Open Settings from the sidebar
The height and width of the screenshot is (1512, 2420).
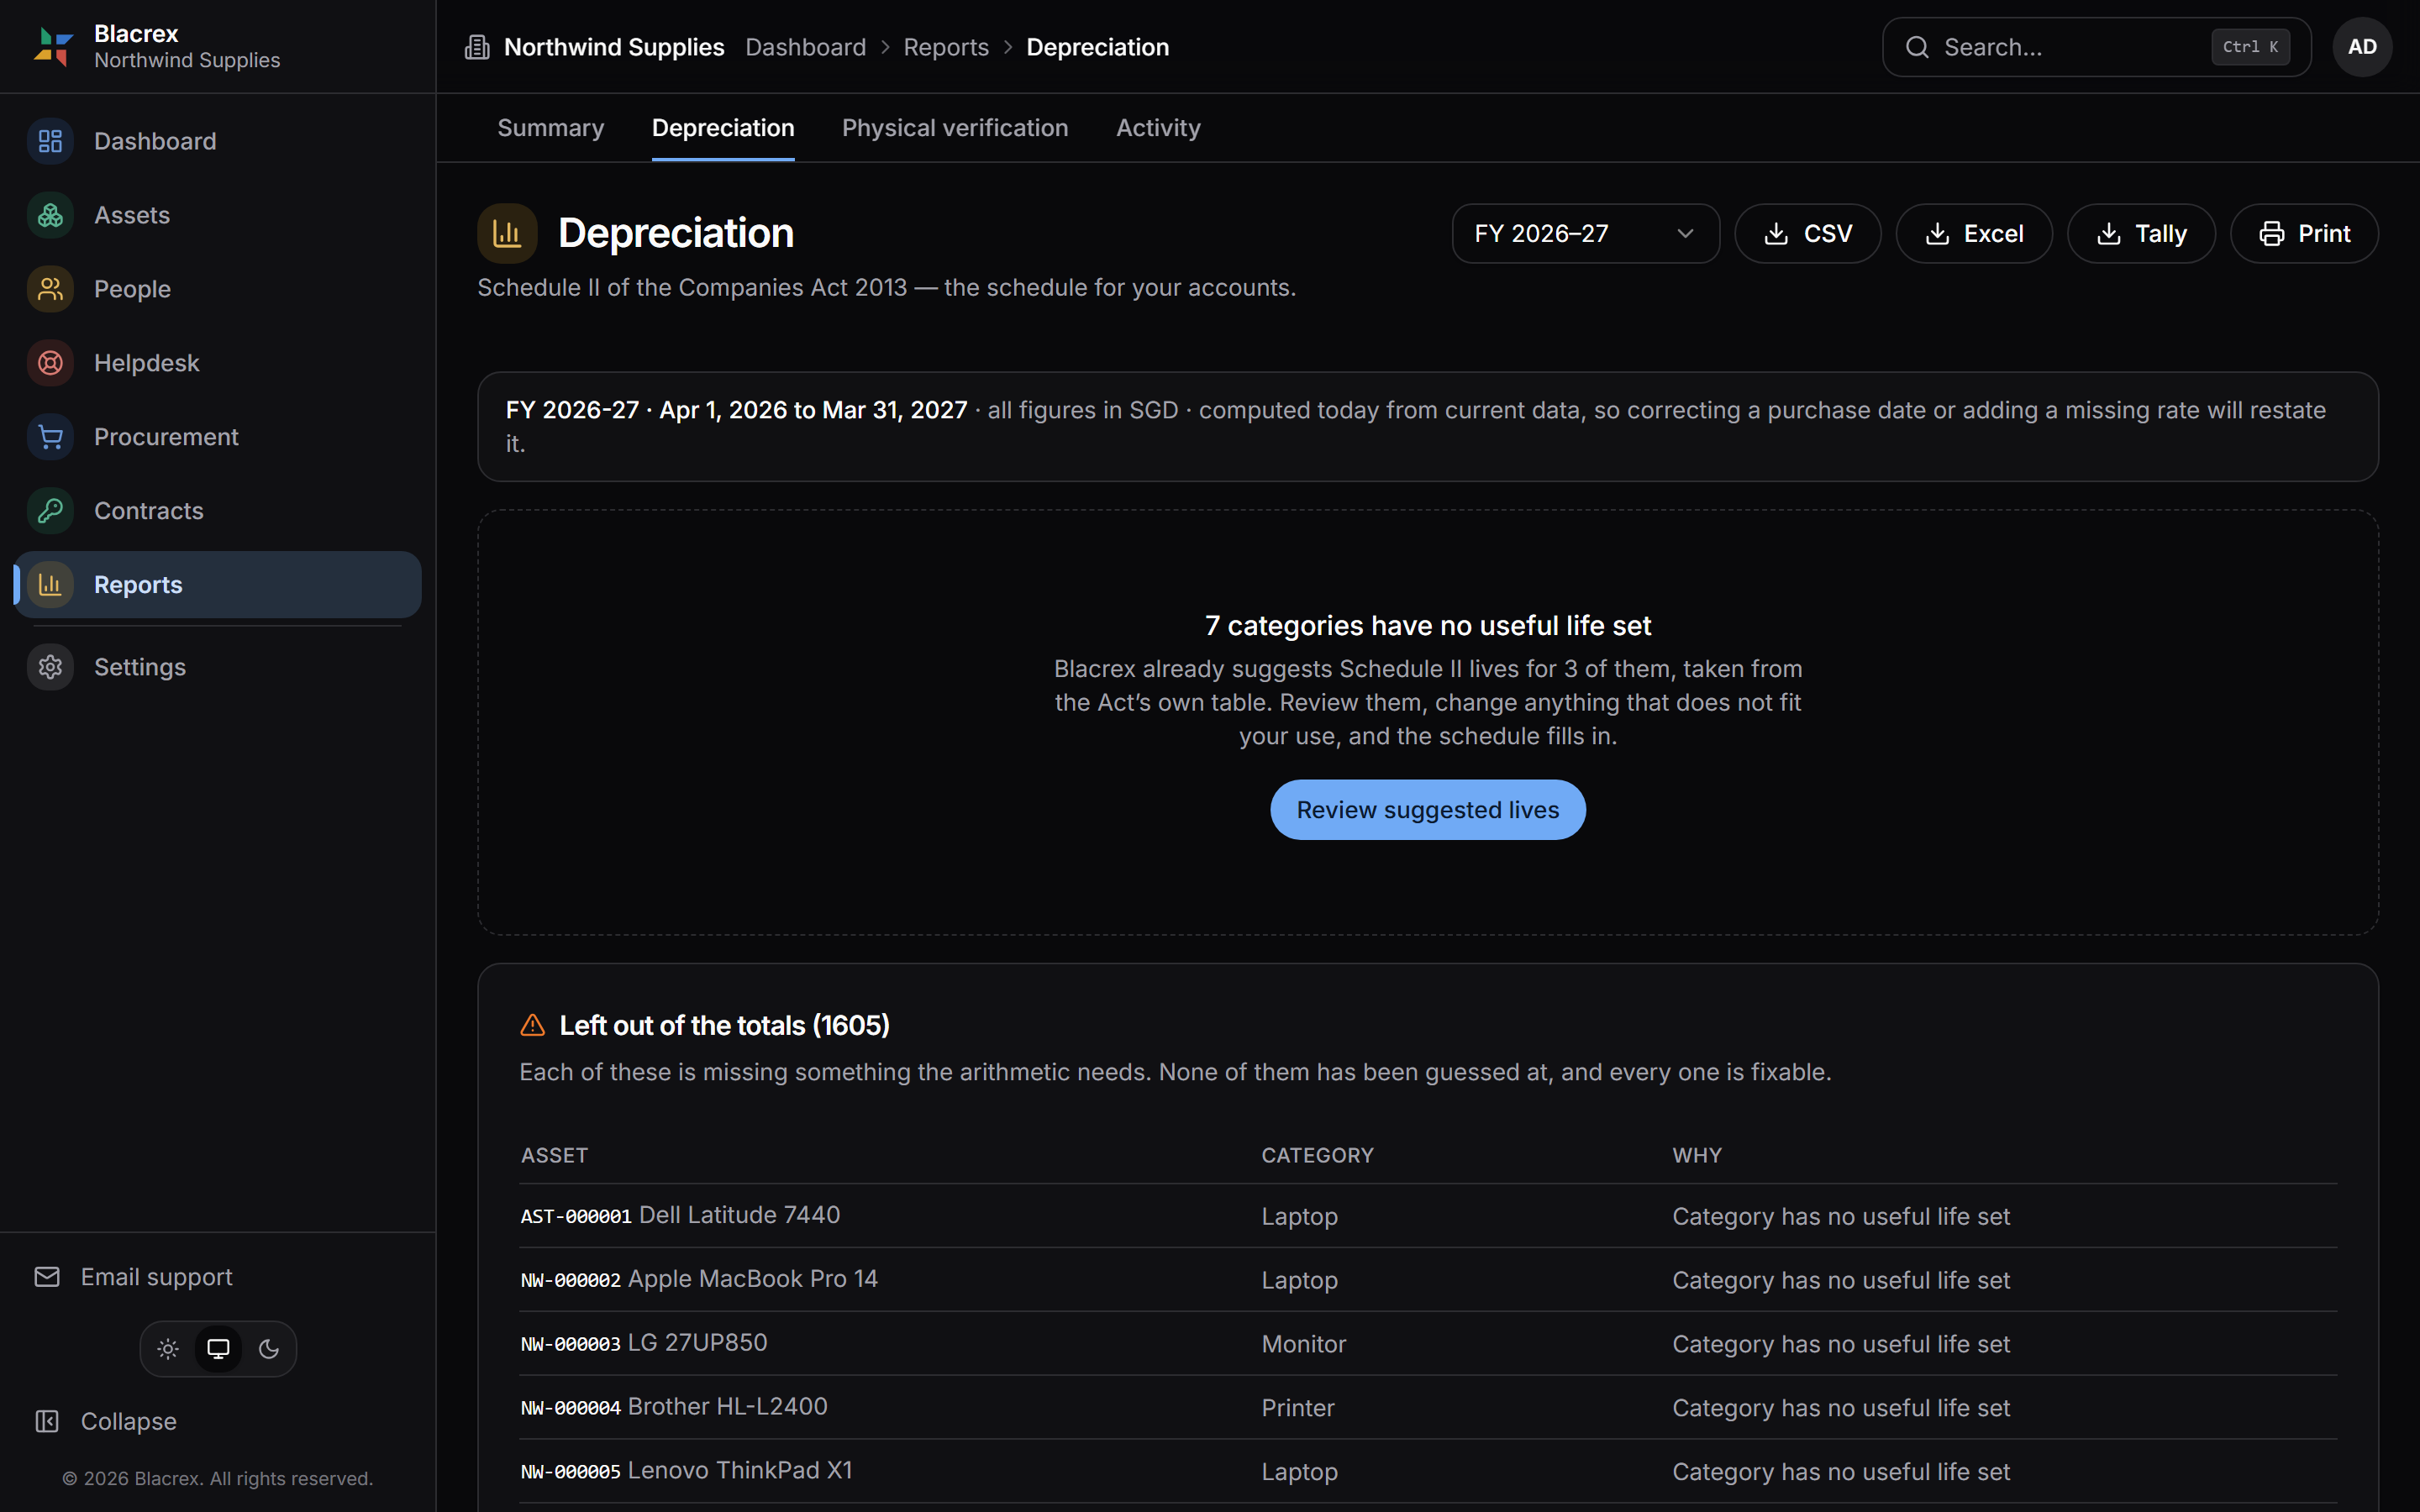[x=218, y=667]
